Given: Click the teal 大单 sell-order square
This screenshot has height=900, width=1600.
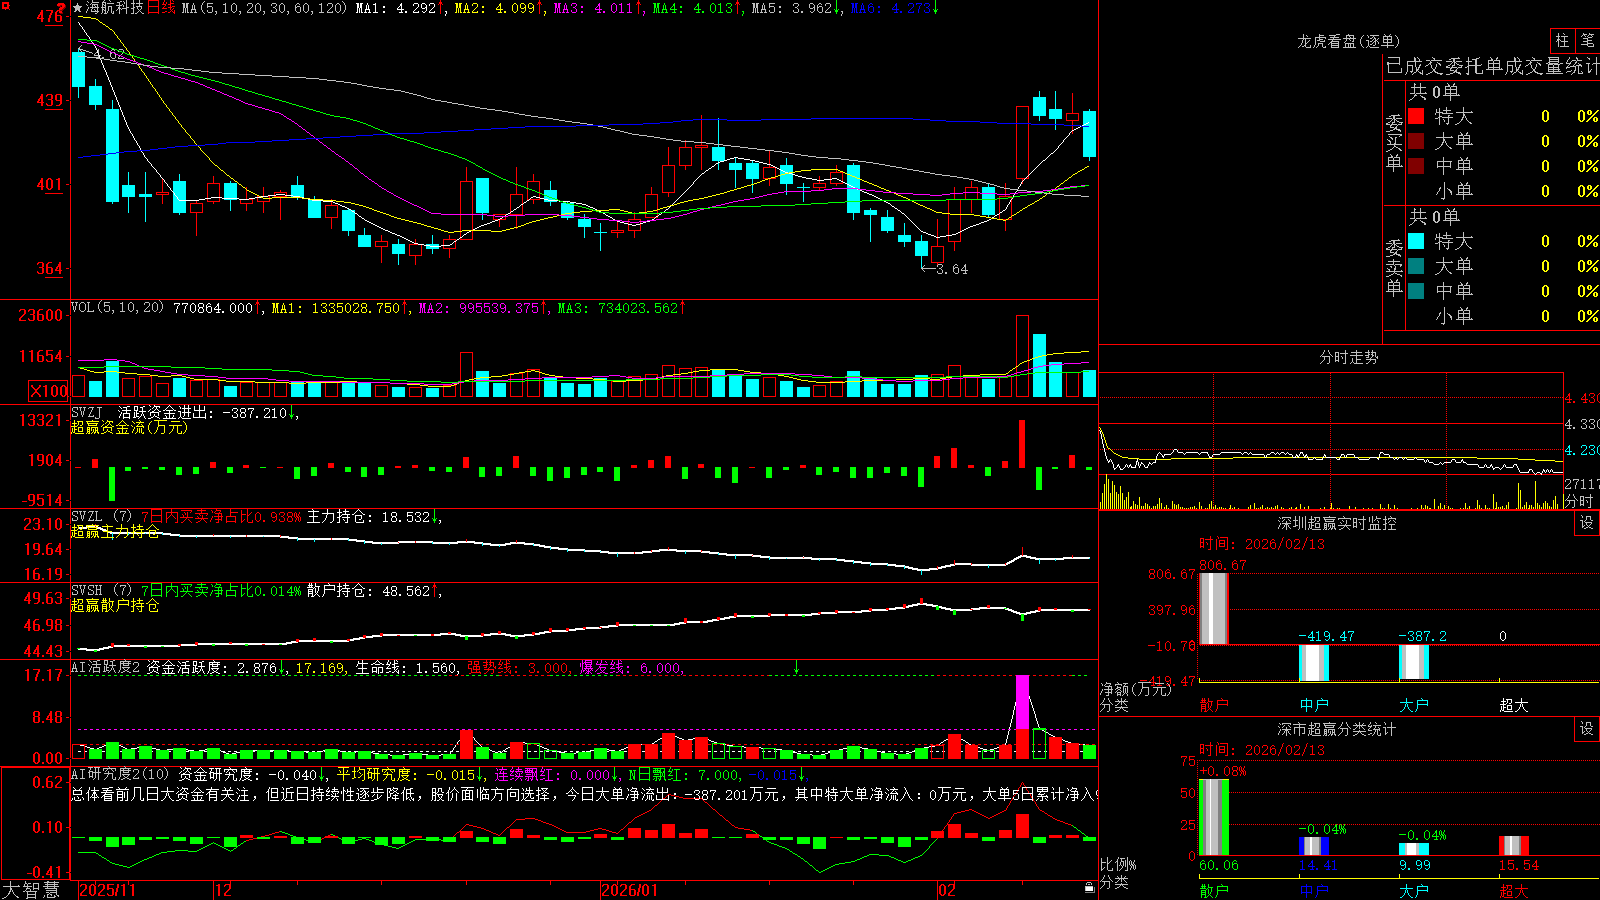Looking at the screenshot, I should pyautogui.click(x=1416, y=266).
